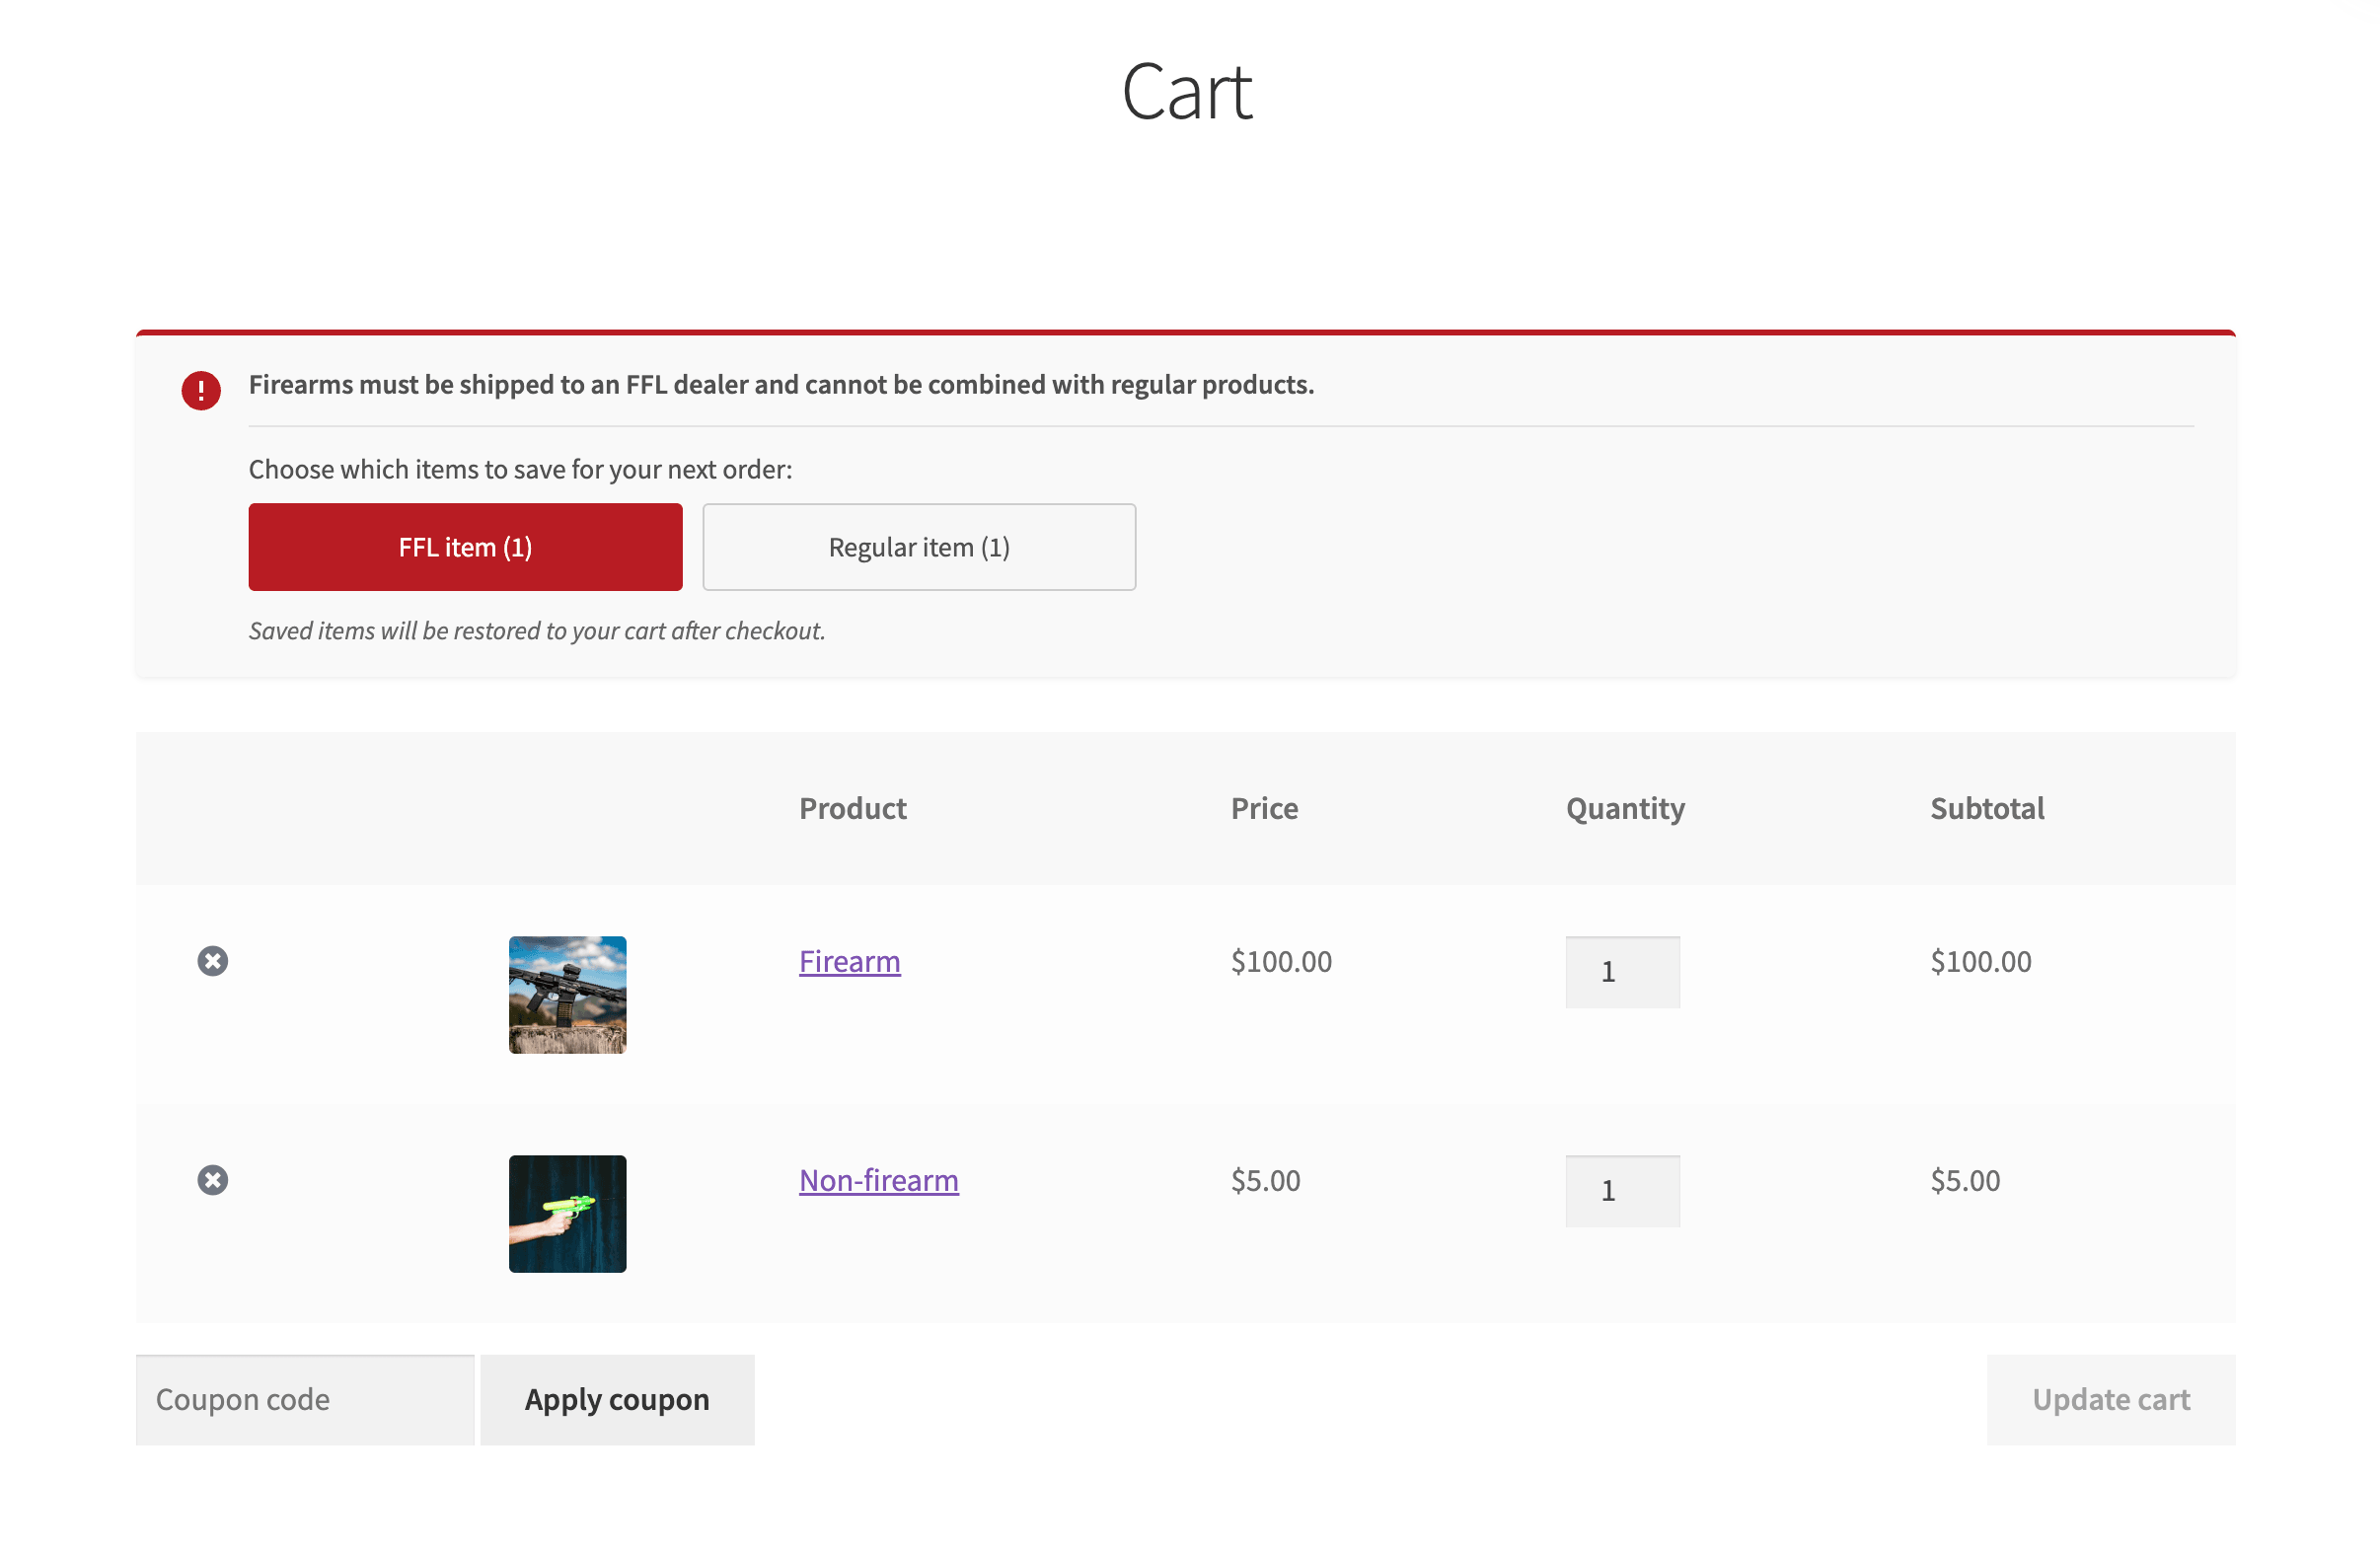Image resolution: width=2380 pixels, height=1553 pixels.
Task: Click the Non-firearm subtotal $5.00
Action: click(x=1968, y=1182)
